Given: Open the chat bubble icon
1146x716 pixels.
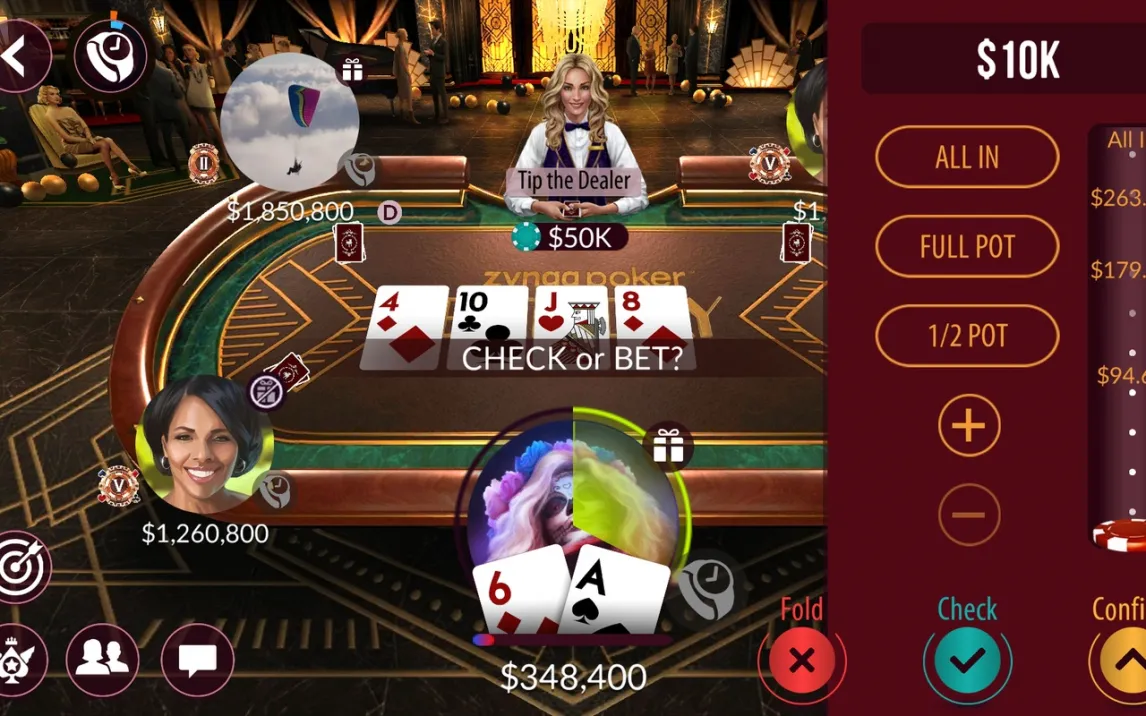Looking at the screenshot, I should [x=197, y=660].
